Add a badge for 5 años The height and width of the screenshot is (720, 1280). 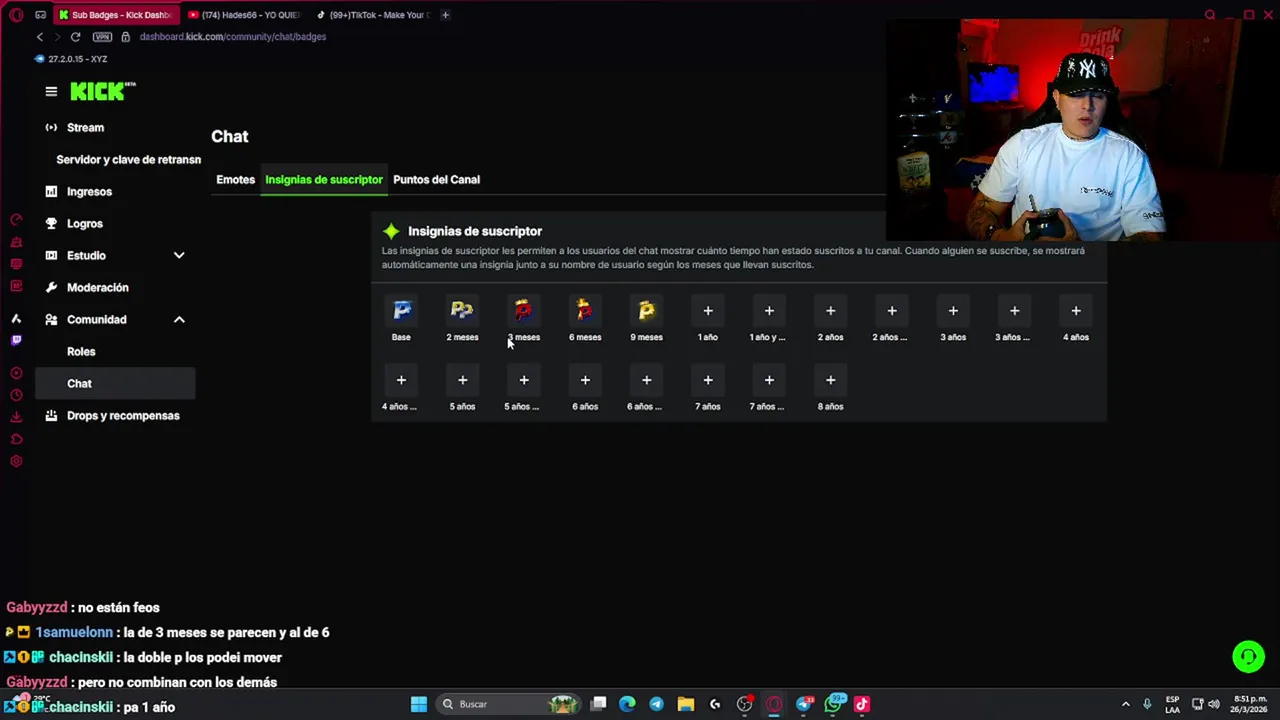point(462,380)
